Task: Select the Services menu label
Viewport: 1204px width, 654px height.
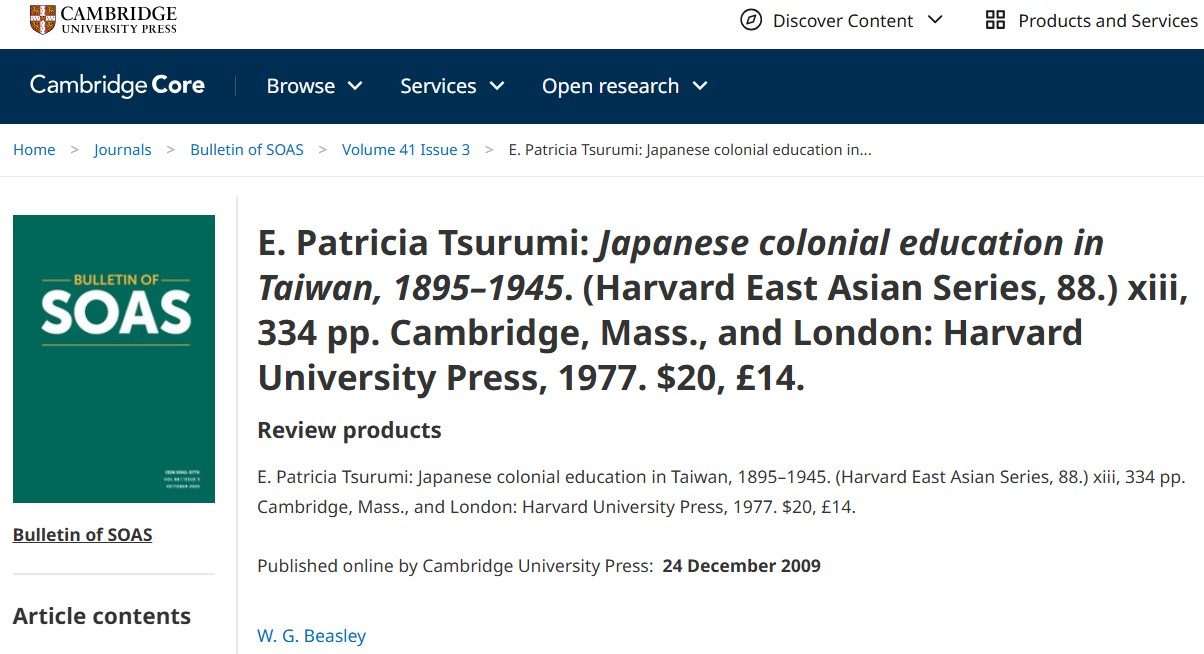Action: coord(438,87)
